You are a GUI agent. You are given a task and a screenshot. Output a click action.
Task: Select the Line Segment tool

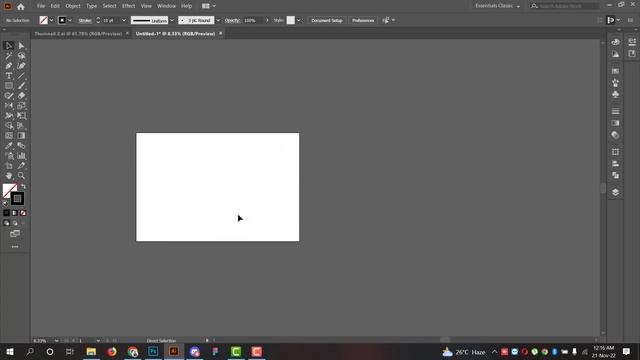tap(21, 76)
